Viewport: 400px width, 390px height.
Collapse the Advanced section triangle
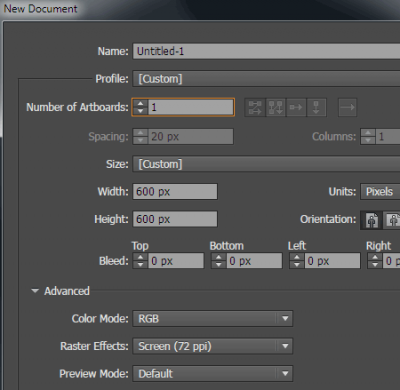35,291
